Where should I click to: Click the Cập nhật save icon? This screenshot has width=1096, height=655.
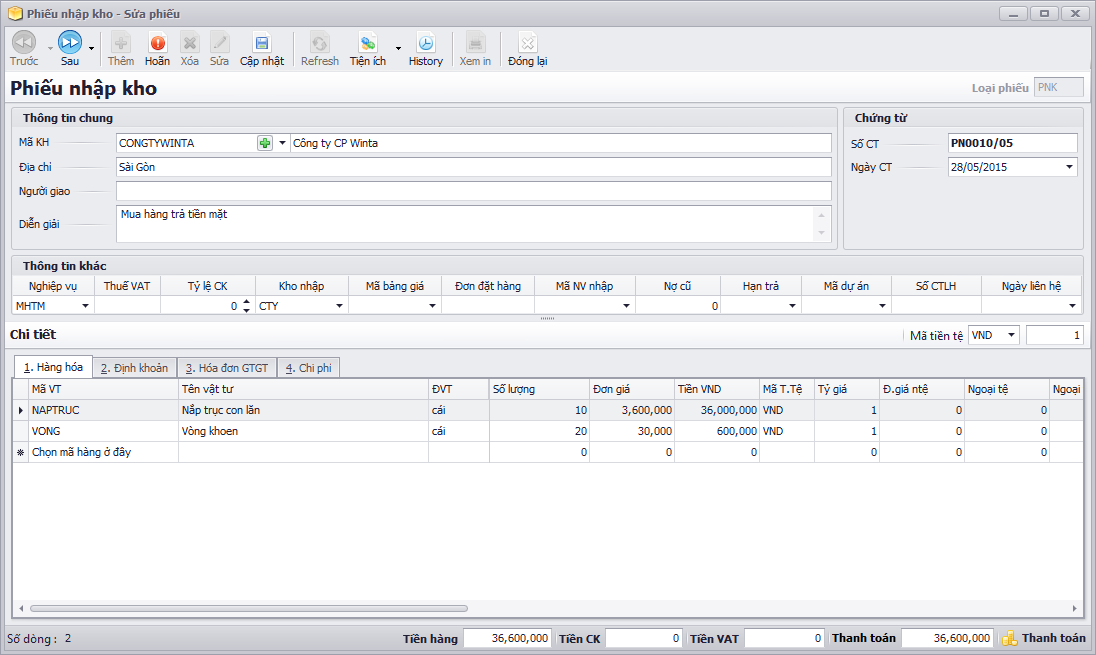261,43
